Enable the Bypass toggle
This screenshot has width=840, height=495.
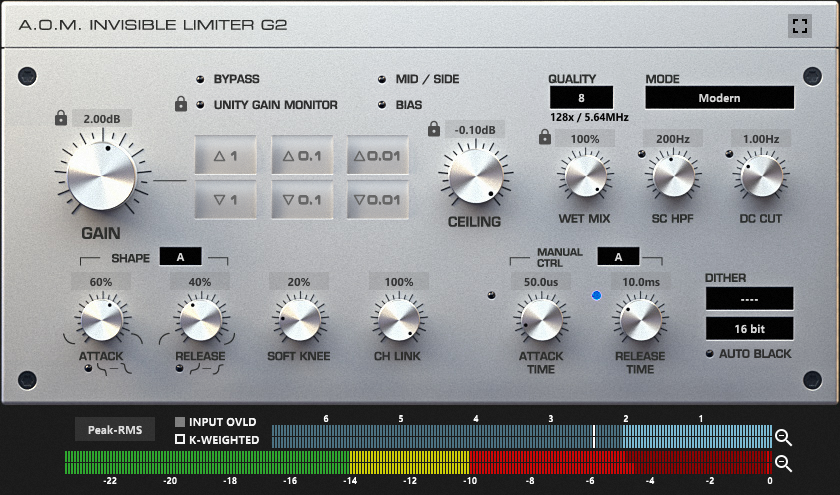tap(199, 79)
